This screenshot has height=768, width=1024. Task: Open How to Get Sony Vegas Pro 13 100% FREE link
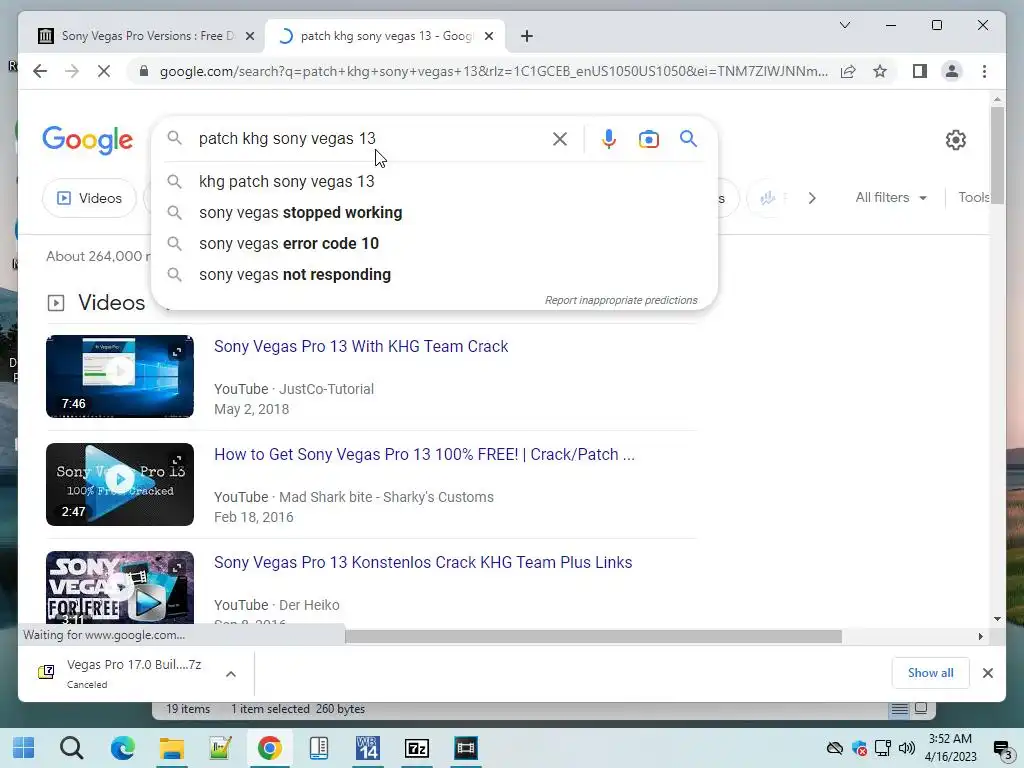pos(424,455)
